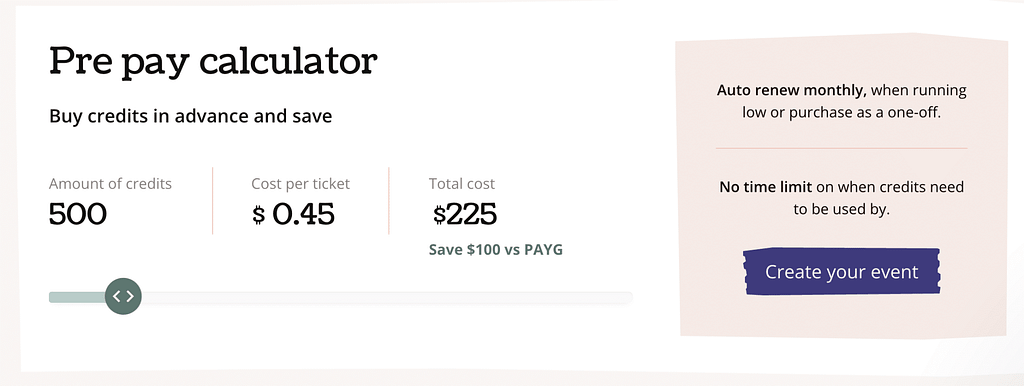Viewport: 1024px width, 386px height.
Task: Select the Pre pay calculator heading
Action: 214,61
